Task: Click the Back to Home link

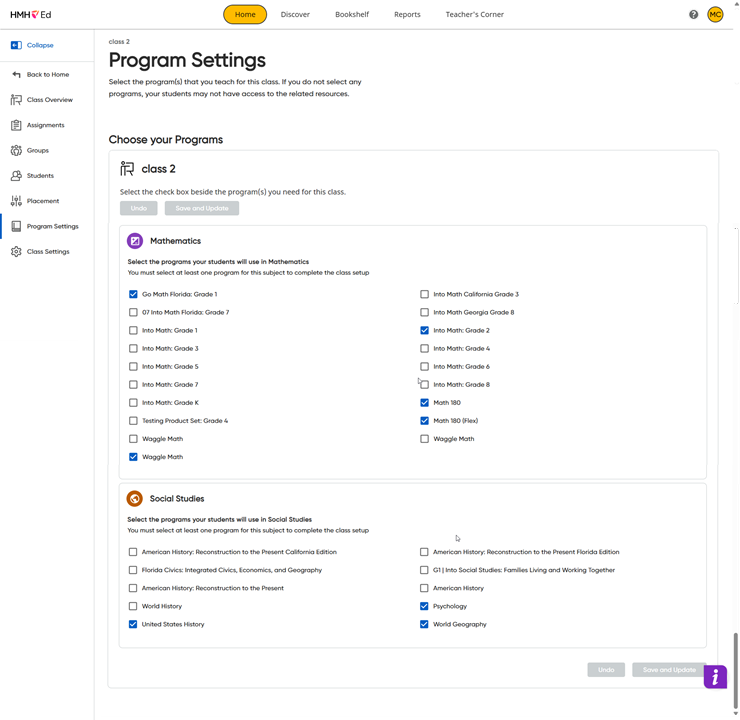Action: (48, 75)
